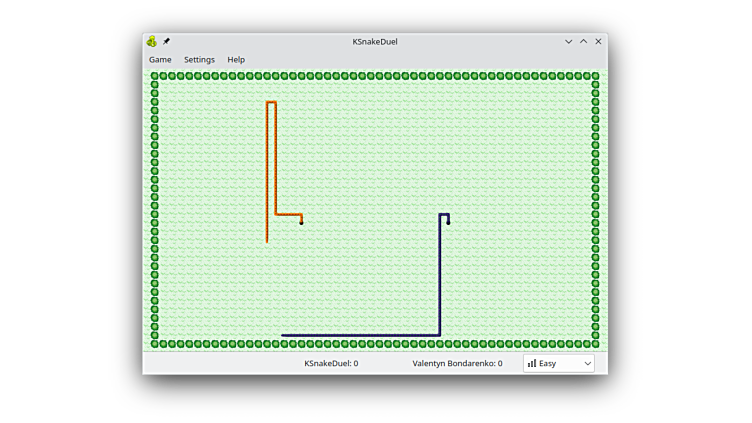This screenshot has width=752, height=423.
Task: Click the bottom-right green border tile
Action: click(595, 343)
